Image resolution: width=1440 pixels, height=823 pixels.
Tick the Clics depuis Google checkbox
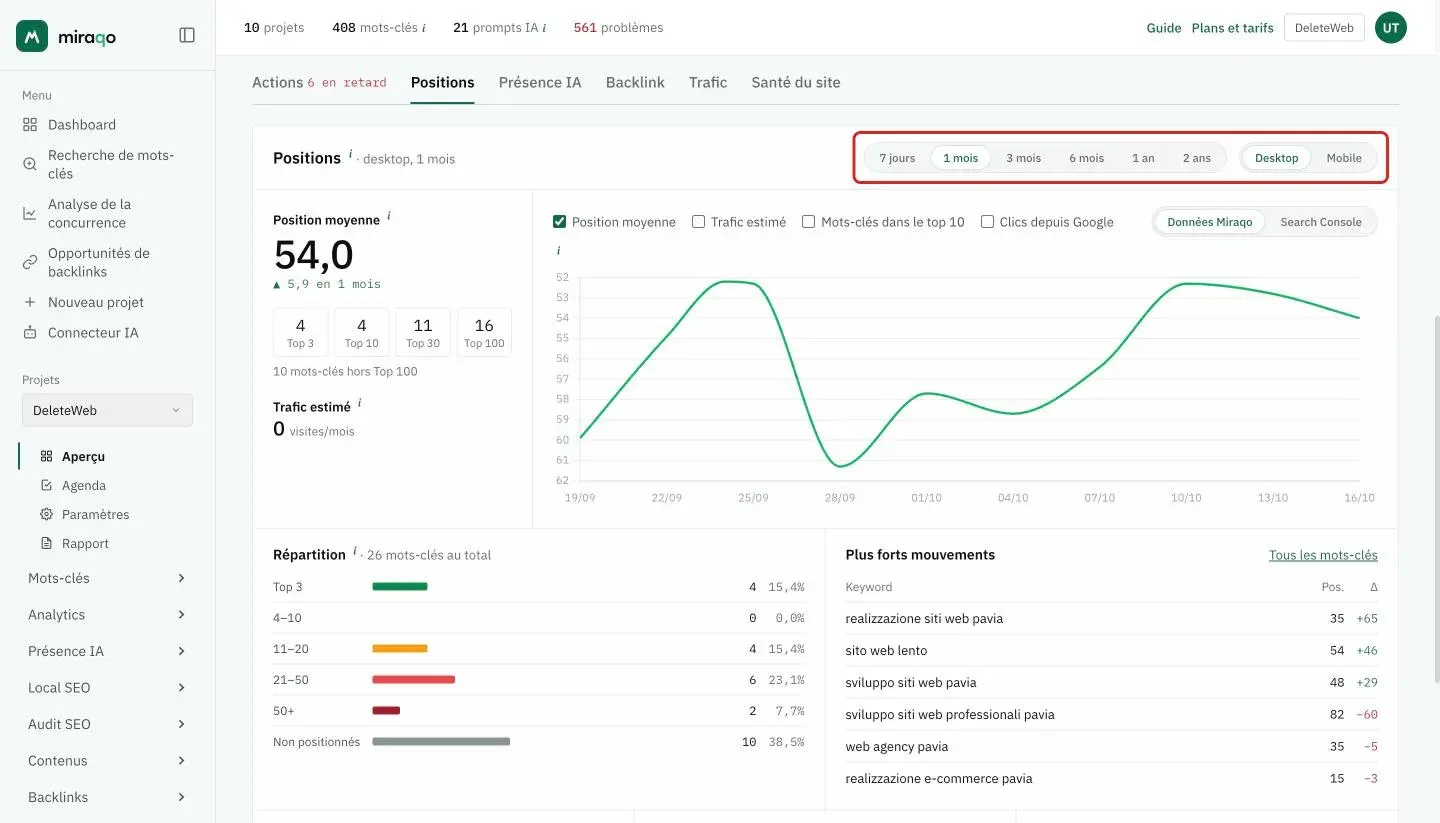(x=988, y=222)
